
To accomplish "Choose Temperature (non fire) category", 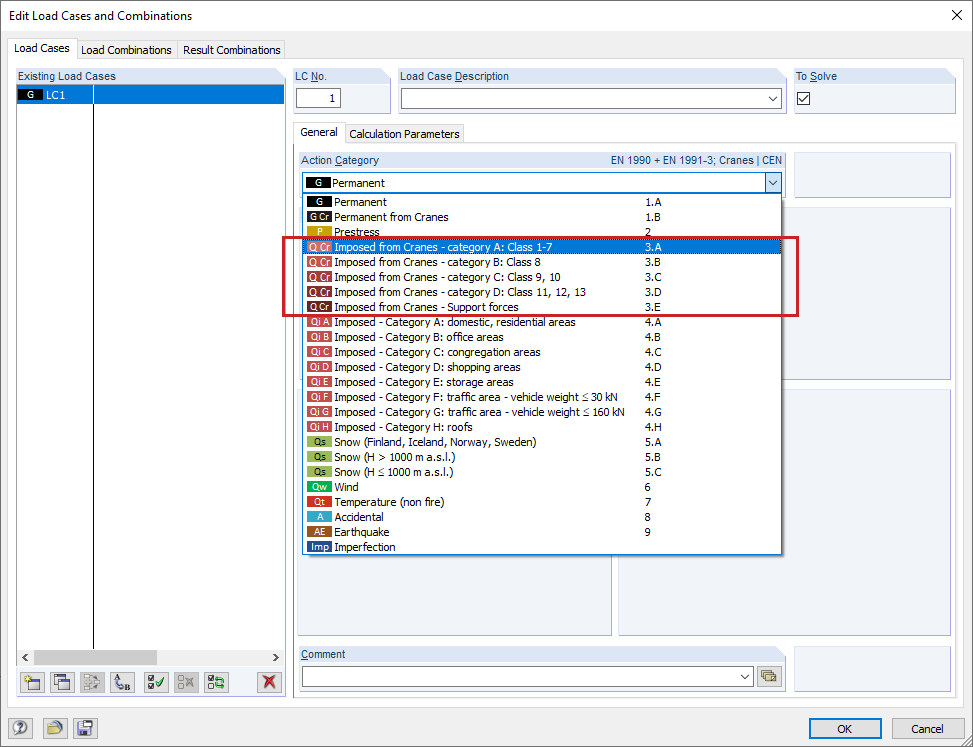I will [x=542, y=502].
